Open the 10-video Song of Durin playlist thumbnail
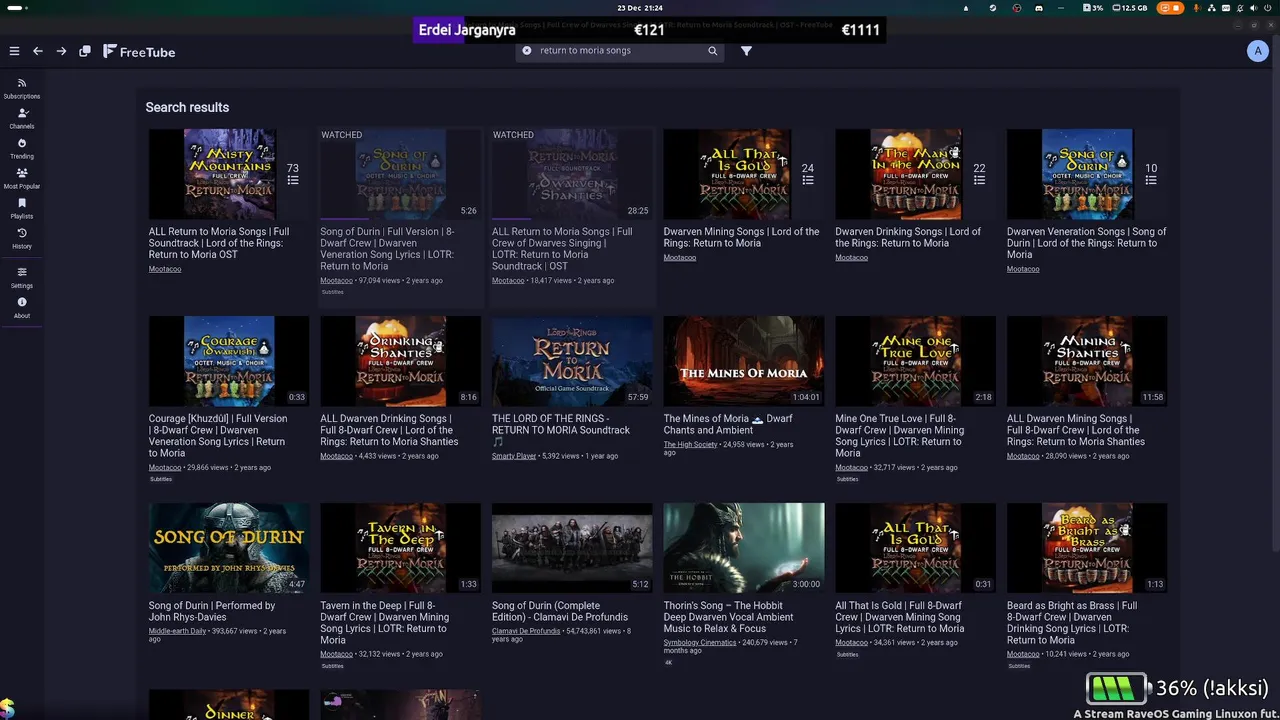1280x720 pixels. tap(1087, 174)
